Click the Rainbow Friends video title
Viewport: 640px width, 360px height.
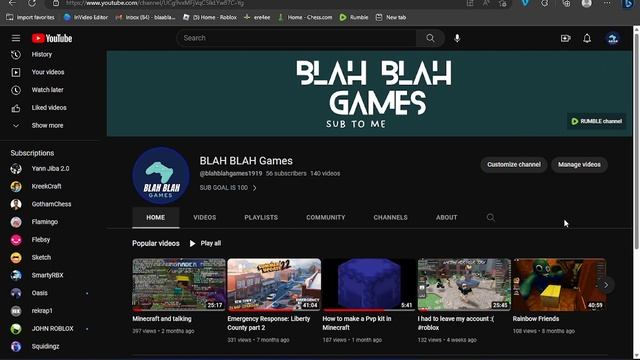click(536, 319)
